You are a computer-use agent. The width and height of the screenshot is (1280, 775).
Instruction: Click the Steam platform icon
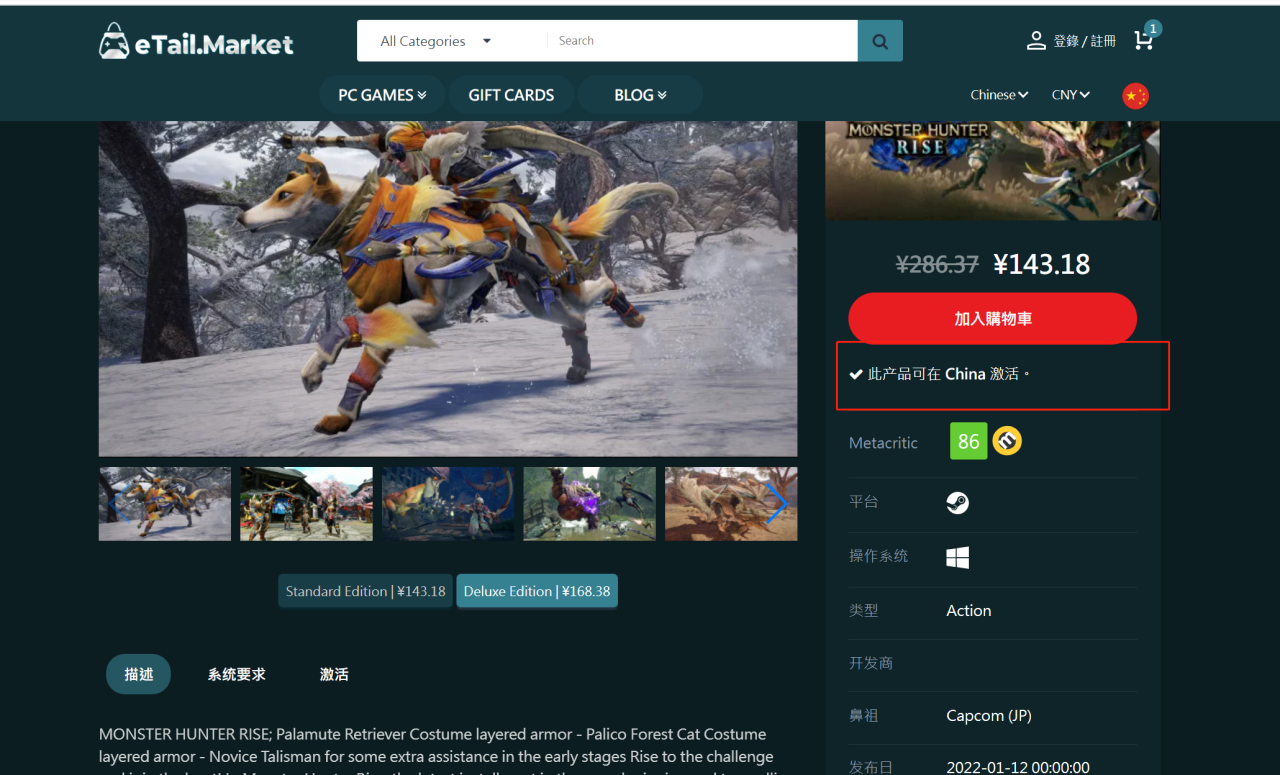[958, 503]
